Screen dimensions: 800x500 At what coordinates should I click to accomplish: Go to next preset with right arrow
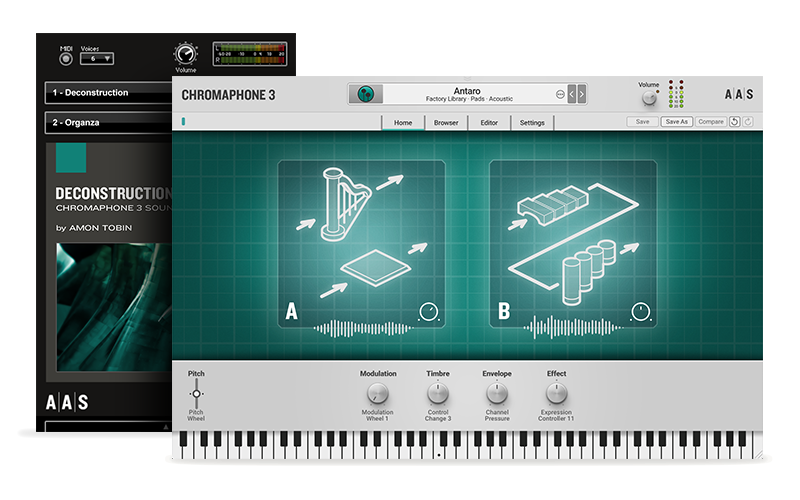pyautogui.click(x=582, y=94)
